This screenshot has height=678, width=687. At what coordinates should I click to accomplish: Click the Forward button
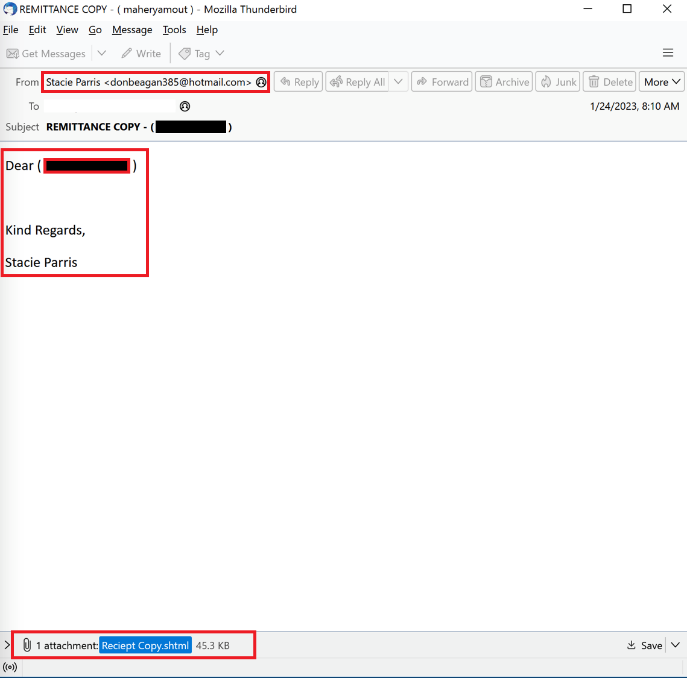[440, 82]
